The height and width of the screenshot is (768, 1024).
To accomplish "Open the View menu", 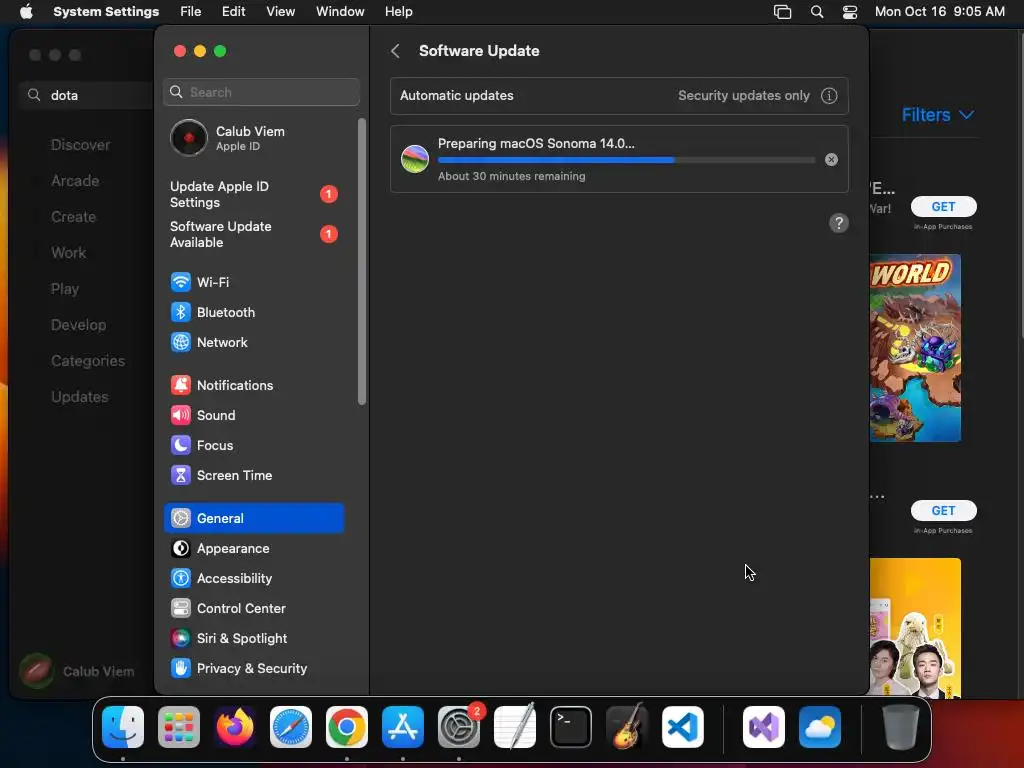I will click(x=281, y=12).
